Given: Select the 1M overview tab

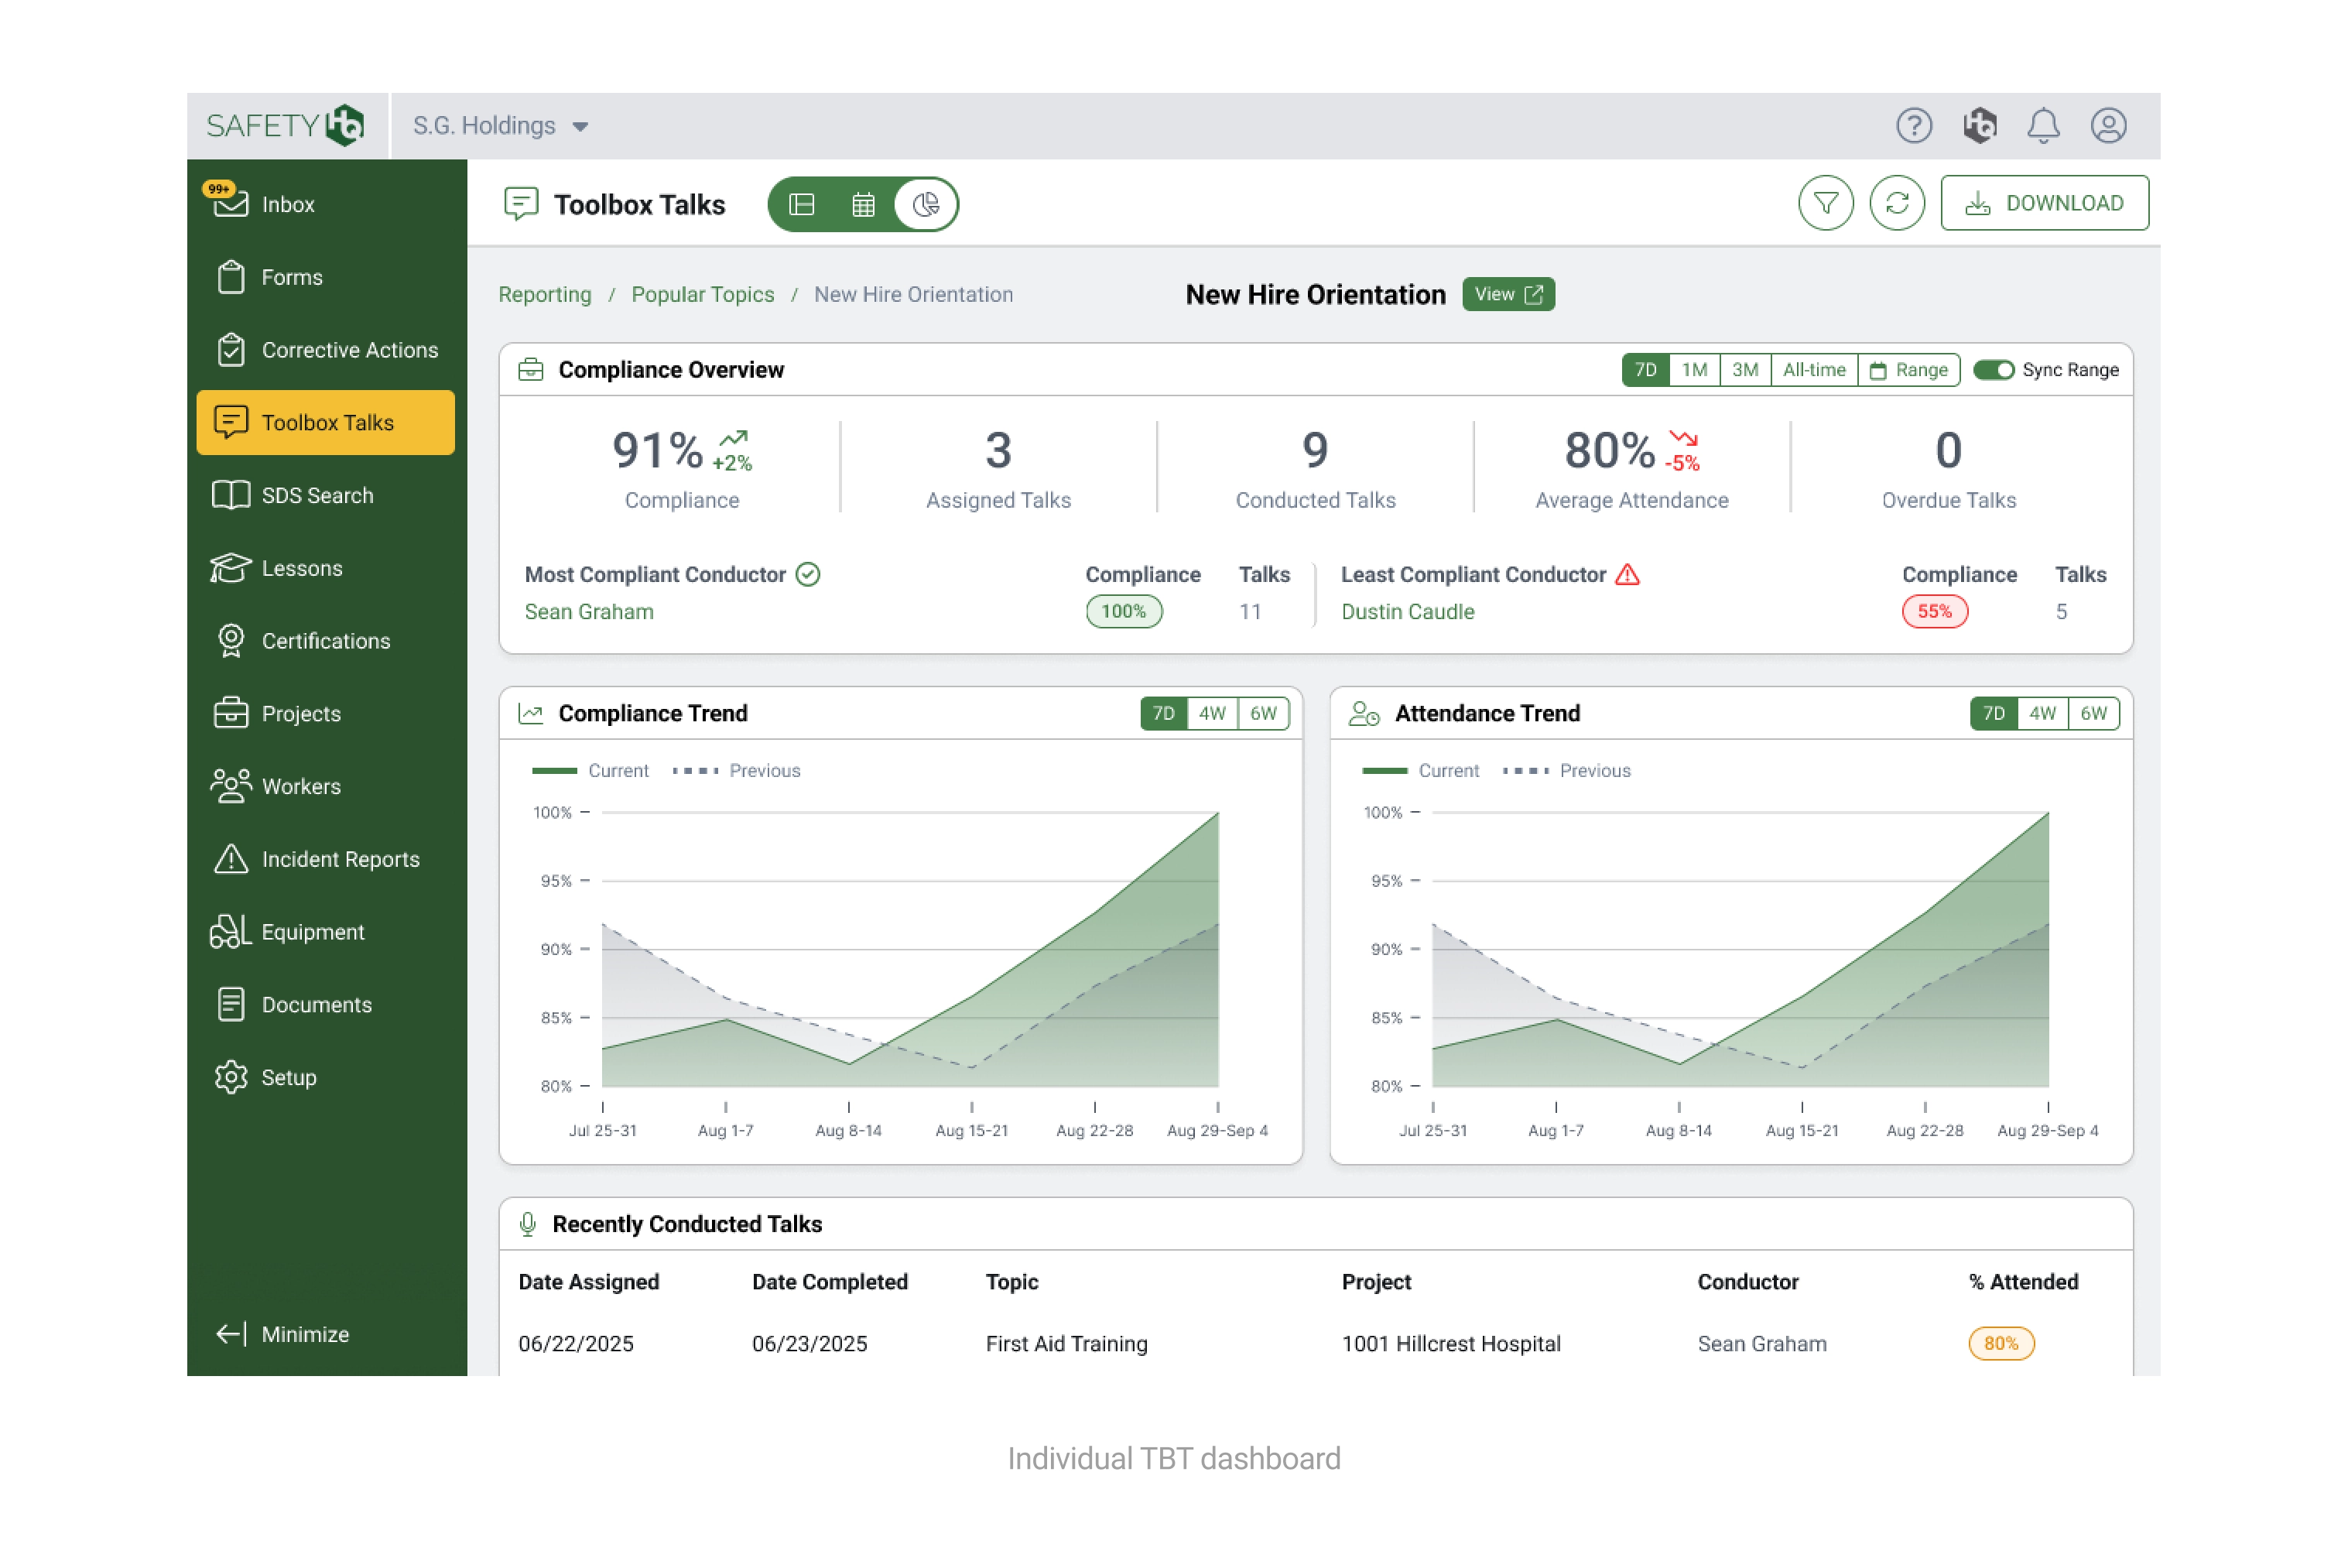Looking at the screenshot, I should click(1694, 370).
